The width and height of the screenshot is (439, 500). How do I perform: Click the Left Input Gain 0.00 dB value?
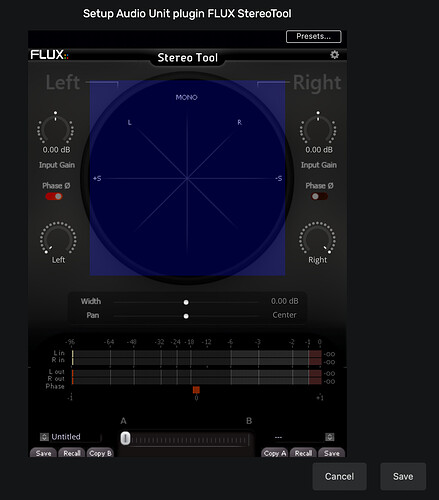click(56, 150)
